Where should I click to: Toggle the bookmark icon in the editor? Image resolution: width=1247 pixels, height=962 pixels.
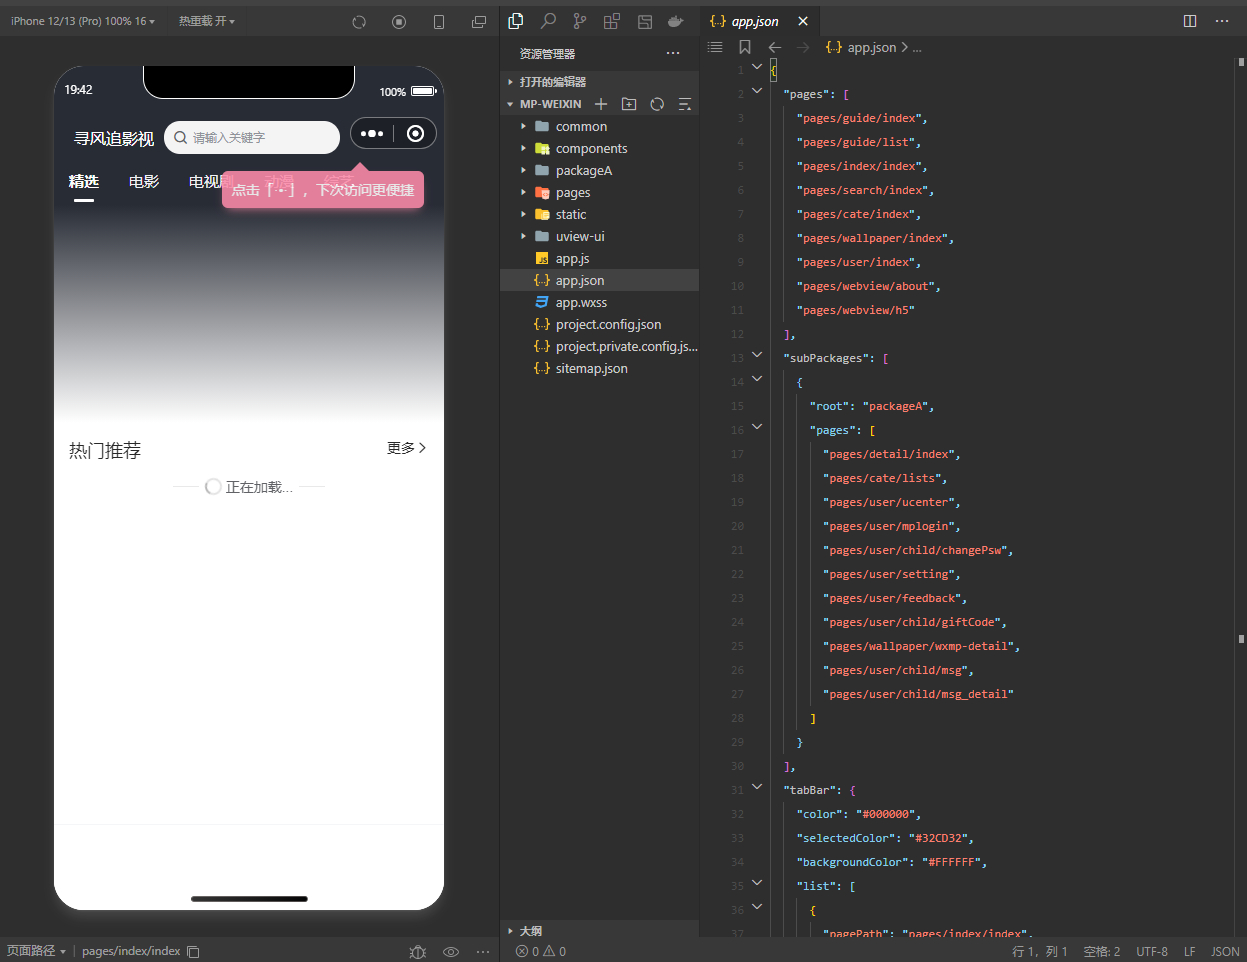pos(745,47)
